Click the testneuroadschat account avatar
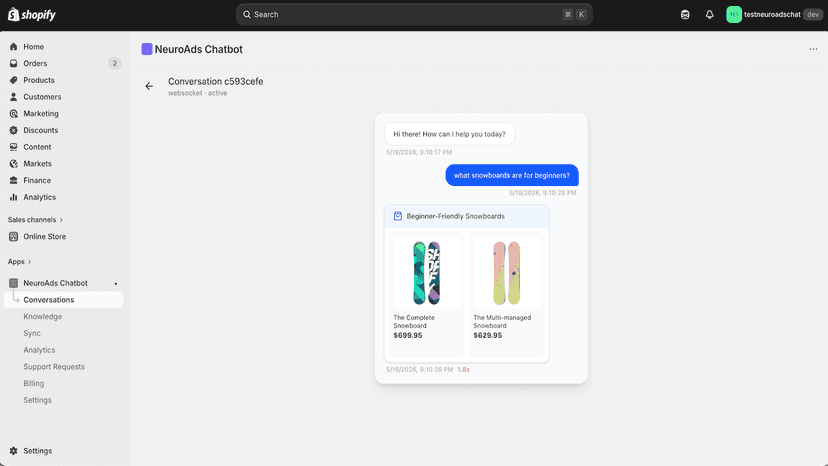This screenshot has width=828, height=466. 733,15
